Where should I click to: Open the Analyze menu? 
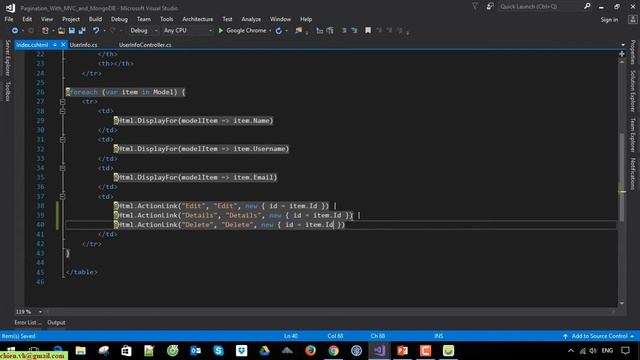(x=251, y=19)
